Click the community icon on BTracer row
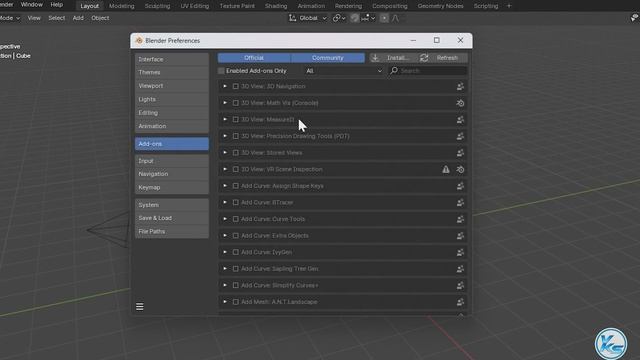 tap(460, 202)
